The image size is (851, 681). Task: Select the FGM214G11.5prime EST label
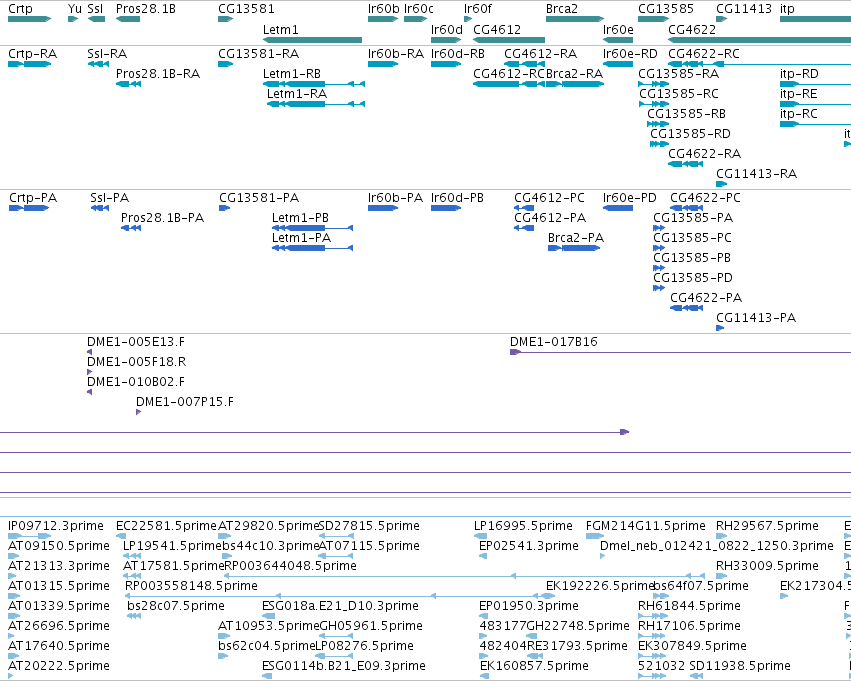(x=646, y=525)
